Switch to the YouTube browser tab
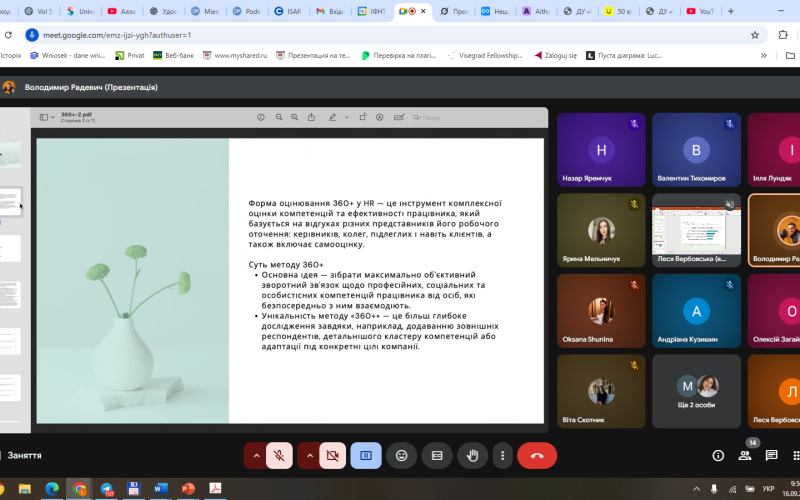 point(703,11)
